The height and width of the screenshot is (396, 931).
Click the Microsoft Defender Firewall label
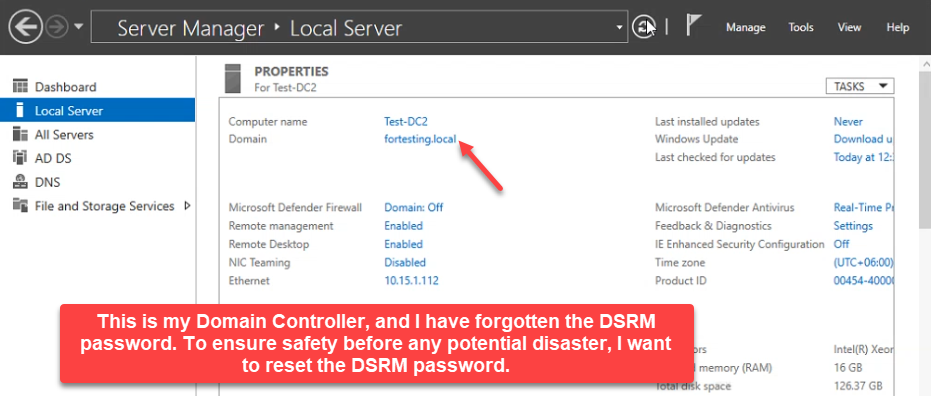pos(295,207)
